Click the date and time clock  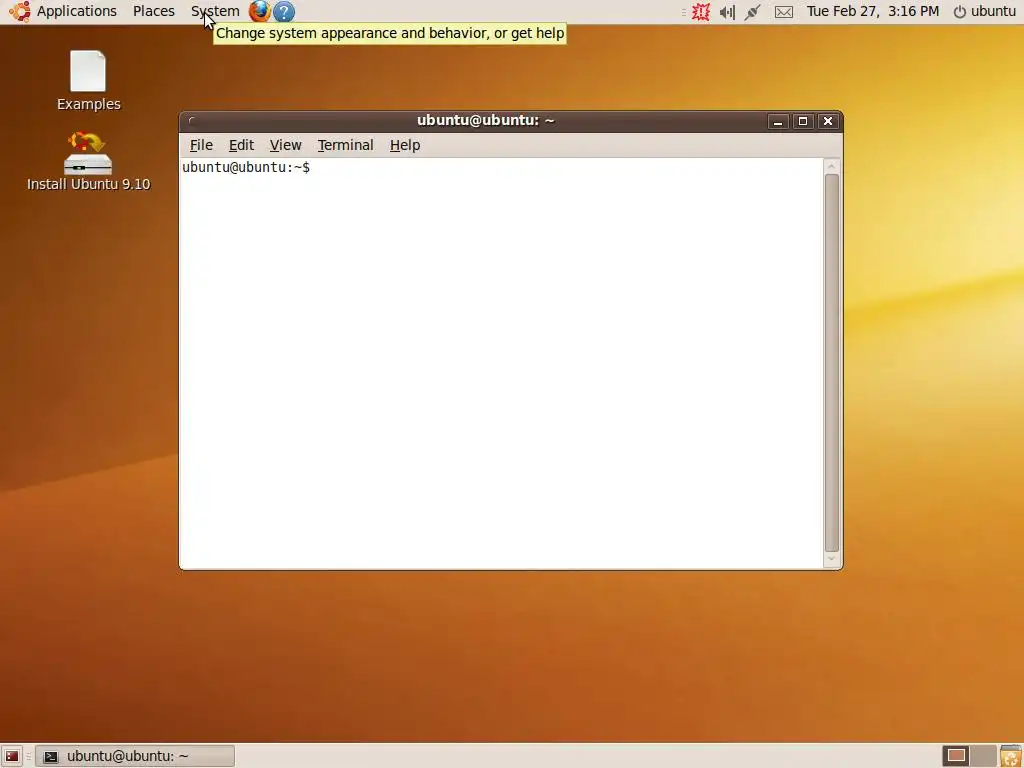point(872,11)
